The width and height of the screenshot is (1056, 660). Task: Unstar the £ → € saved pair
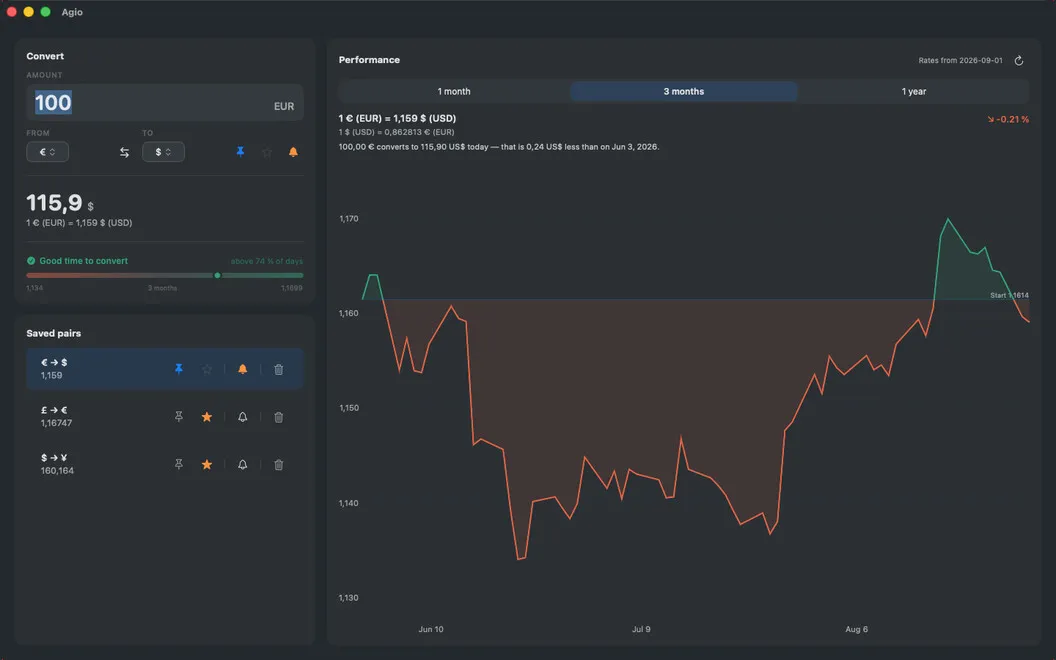(x=207, y=417)
